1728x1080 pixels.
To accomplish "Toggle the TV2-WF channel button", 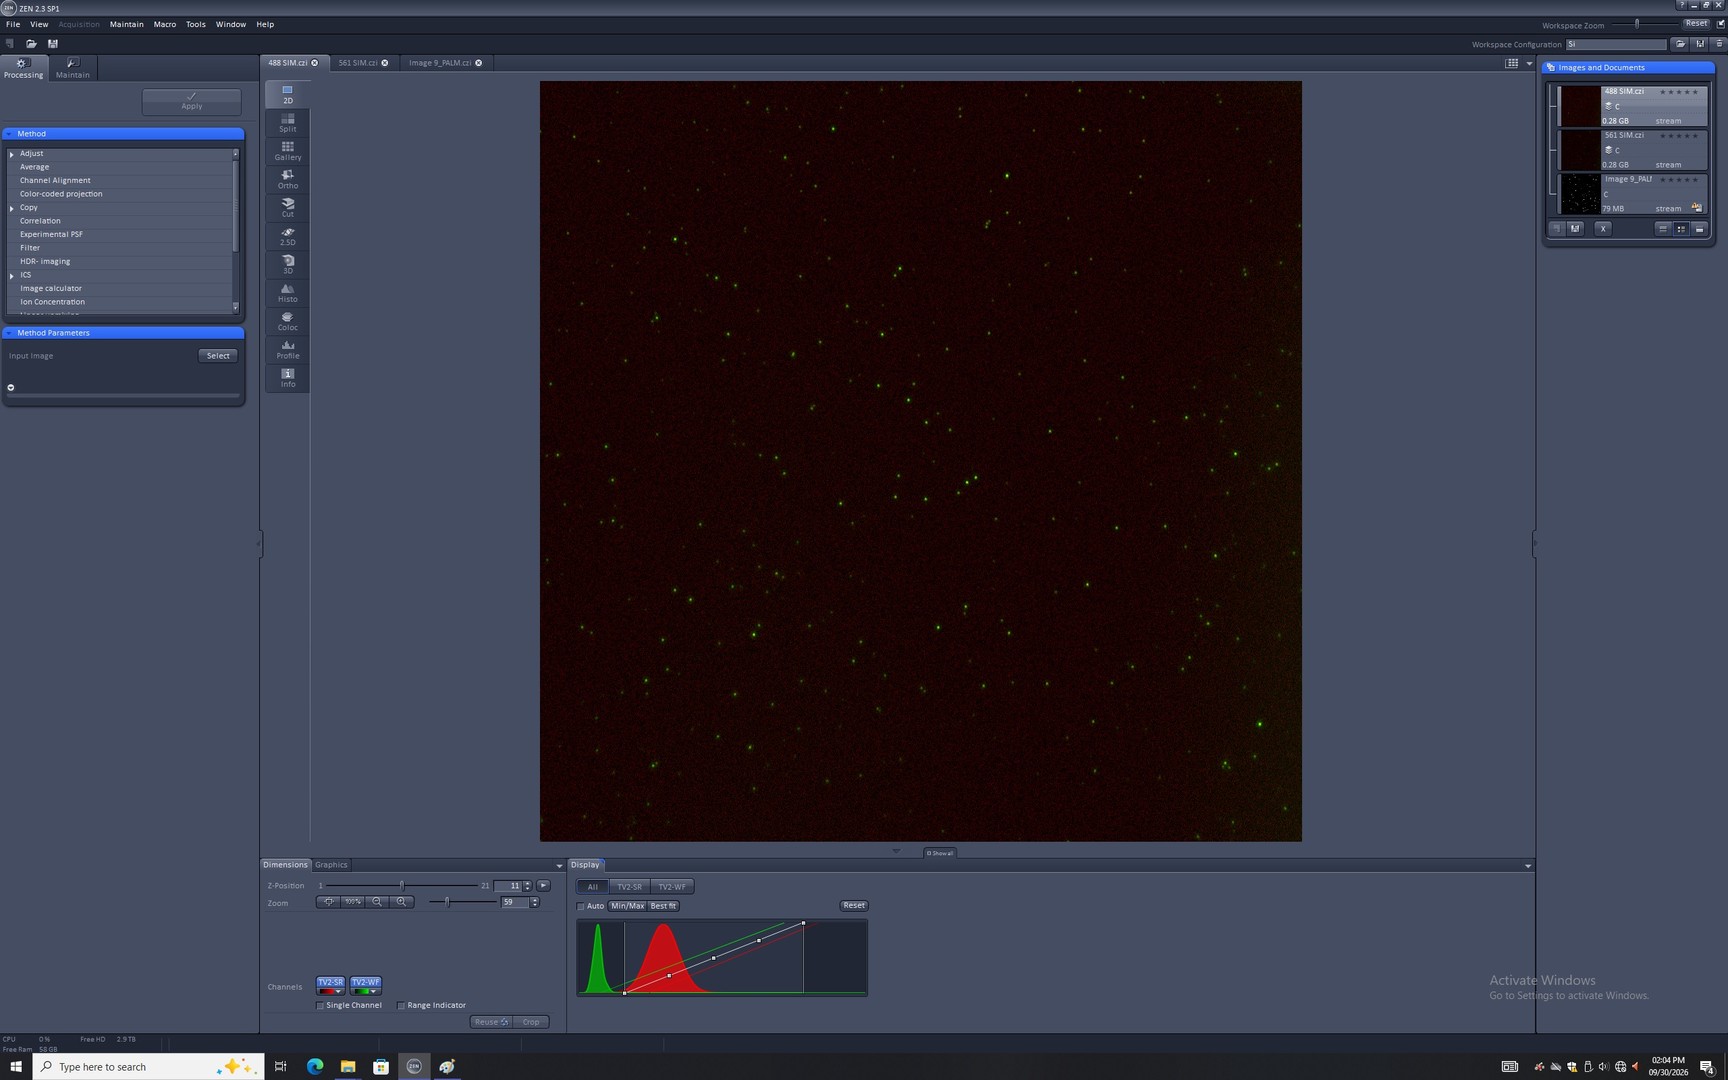I will tap(365, 982).
